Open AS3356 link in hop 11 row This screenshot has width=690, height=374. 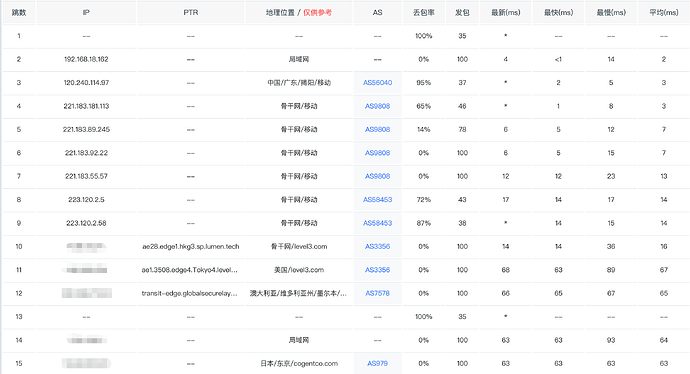click(x=377, y=270)
